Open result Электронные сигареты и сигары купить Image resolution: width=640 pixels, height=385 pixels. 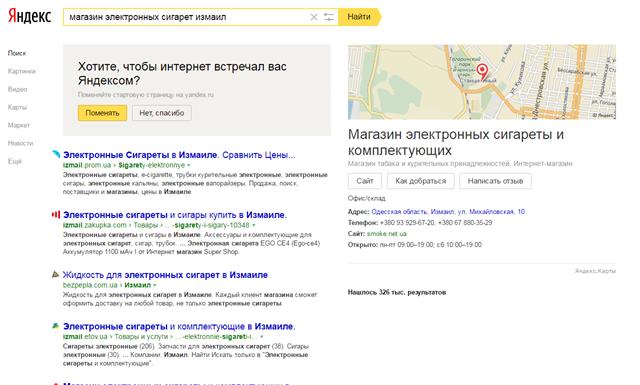(x=175, y=215)
